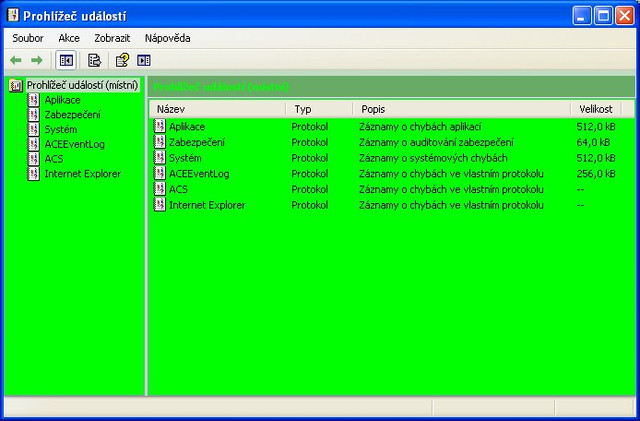
Task: Select the ACS name in the list
Action: [178, 189]
